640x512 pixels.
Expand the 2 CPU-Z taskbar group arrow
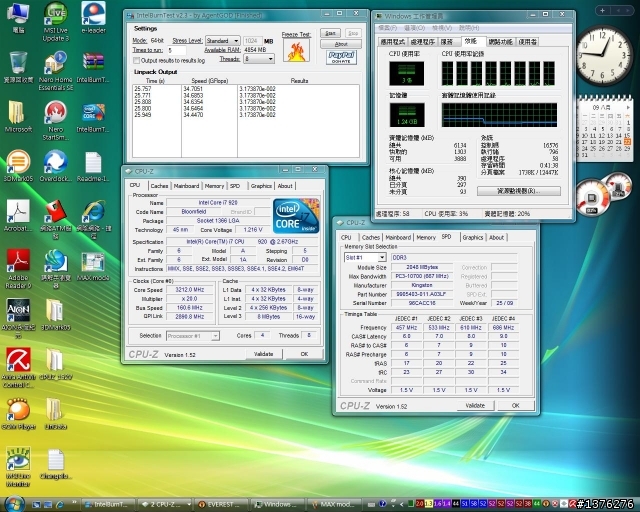[x=189, y=504]
